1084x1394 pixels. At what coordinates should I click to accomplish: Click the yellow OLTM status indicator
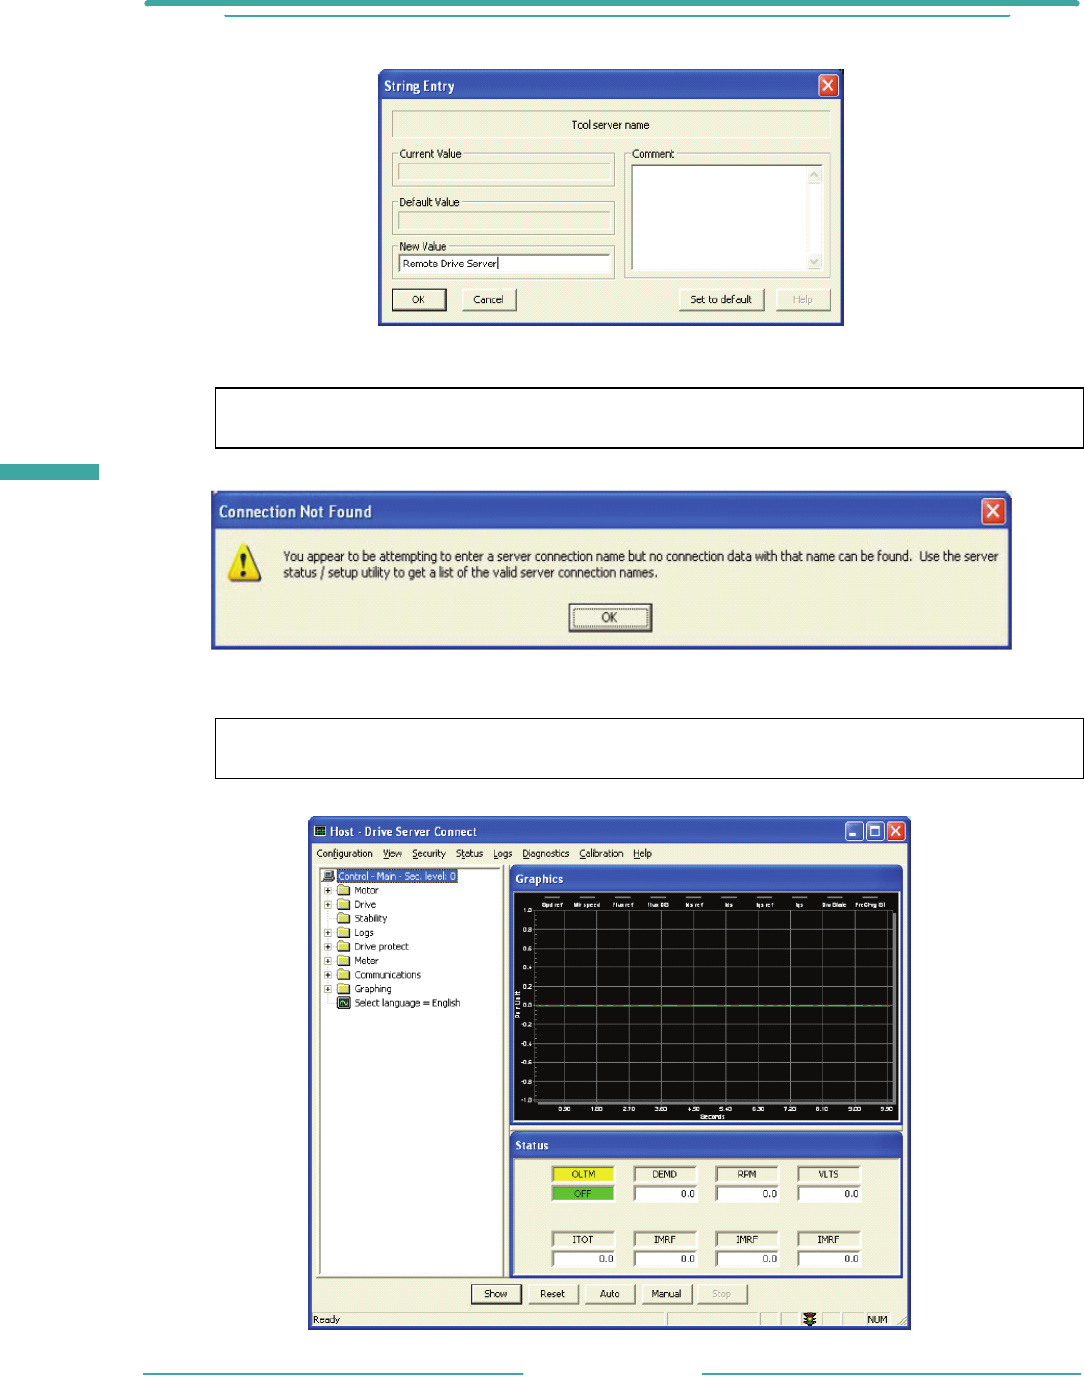(x=583, y=1174)
